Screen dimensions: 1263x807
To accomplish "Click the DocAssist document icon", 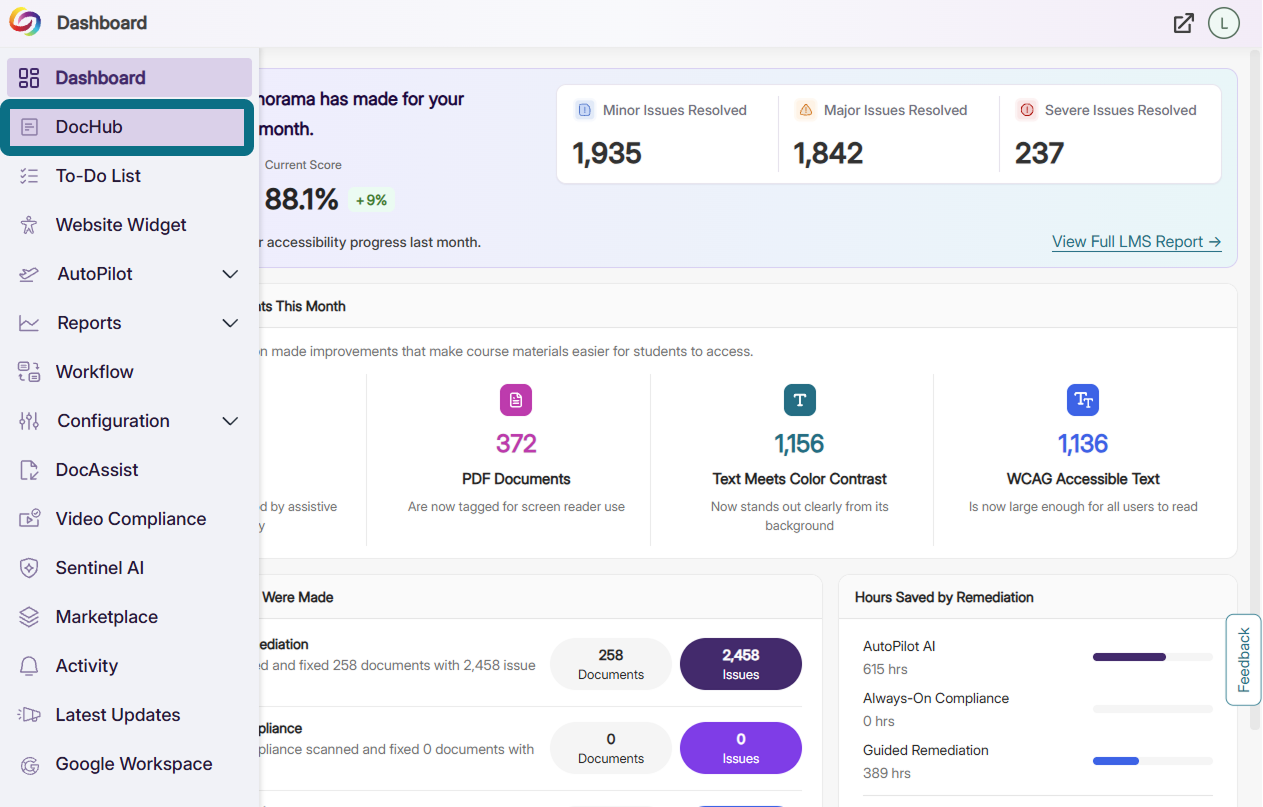I will pyautogui.click(x=29, y=470).
